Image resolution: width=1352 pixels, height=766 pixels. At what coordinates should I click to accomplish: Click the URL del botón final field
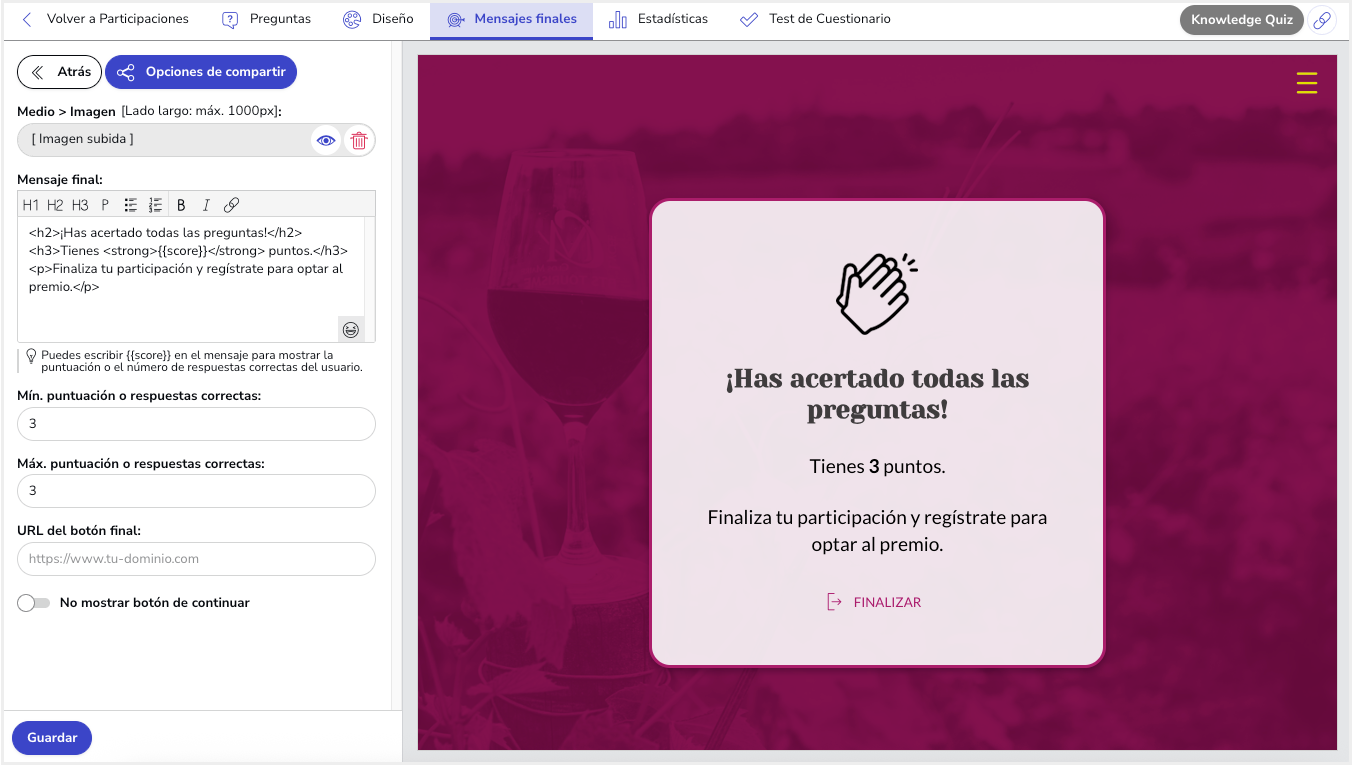196,559
